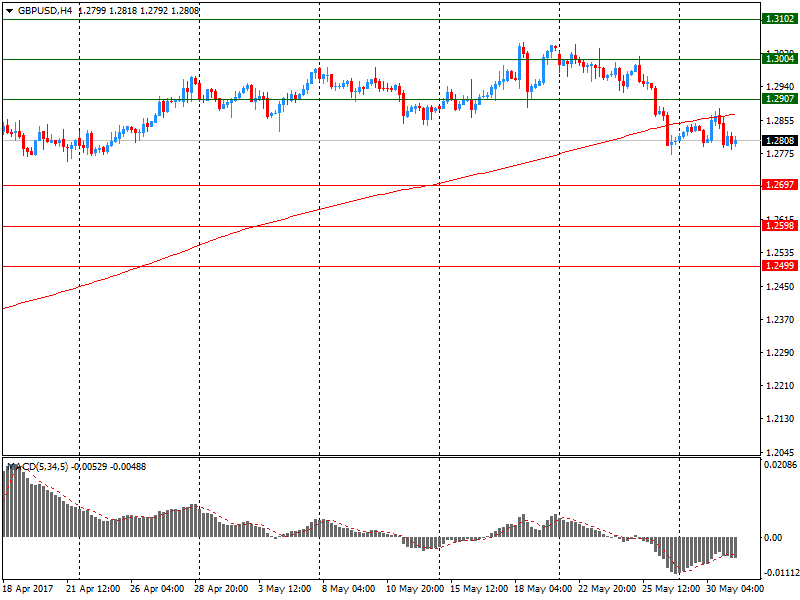This screenshot has width=800, height=600.
Task: Click the 1.2775 price scale value
Action: 781,154
